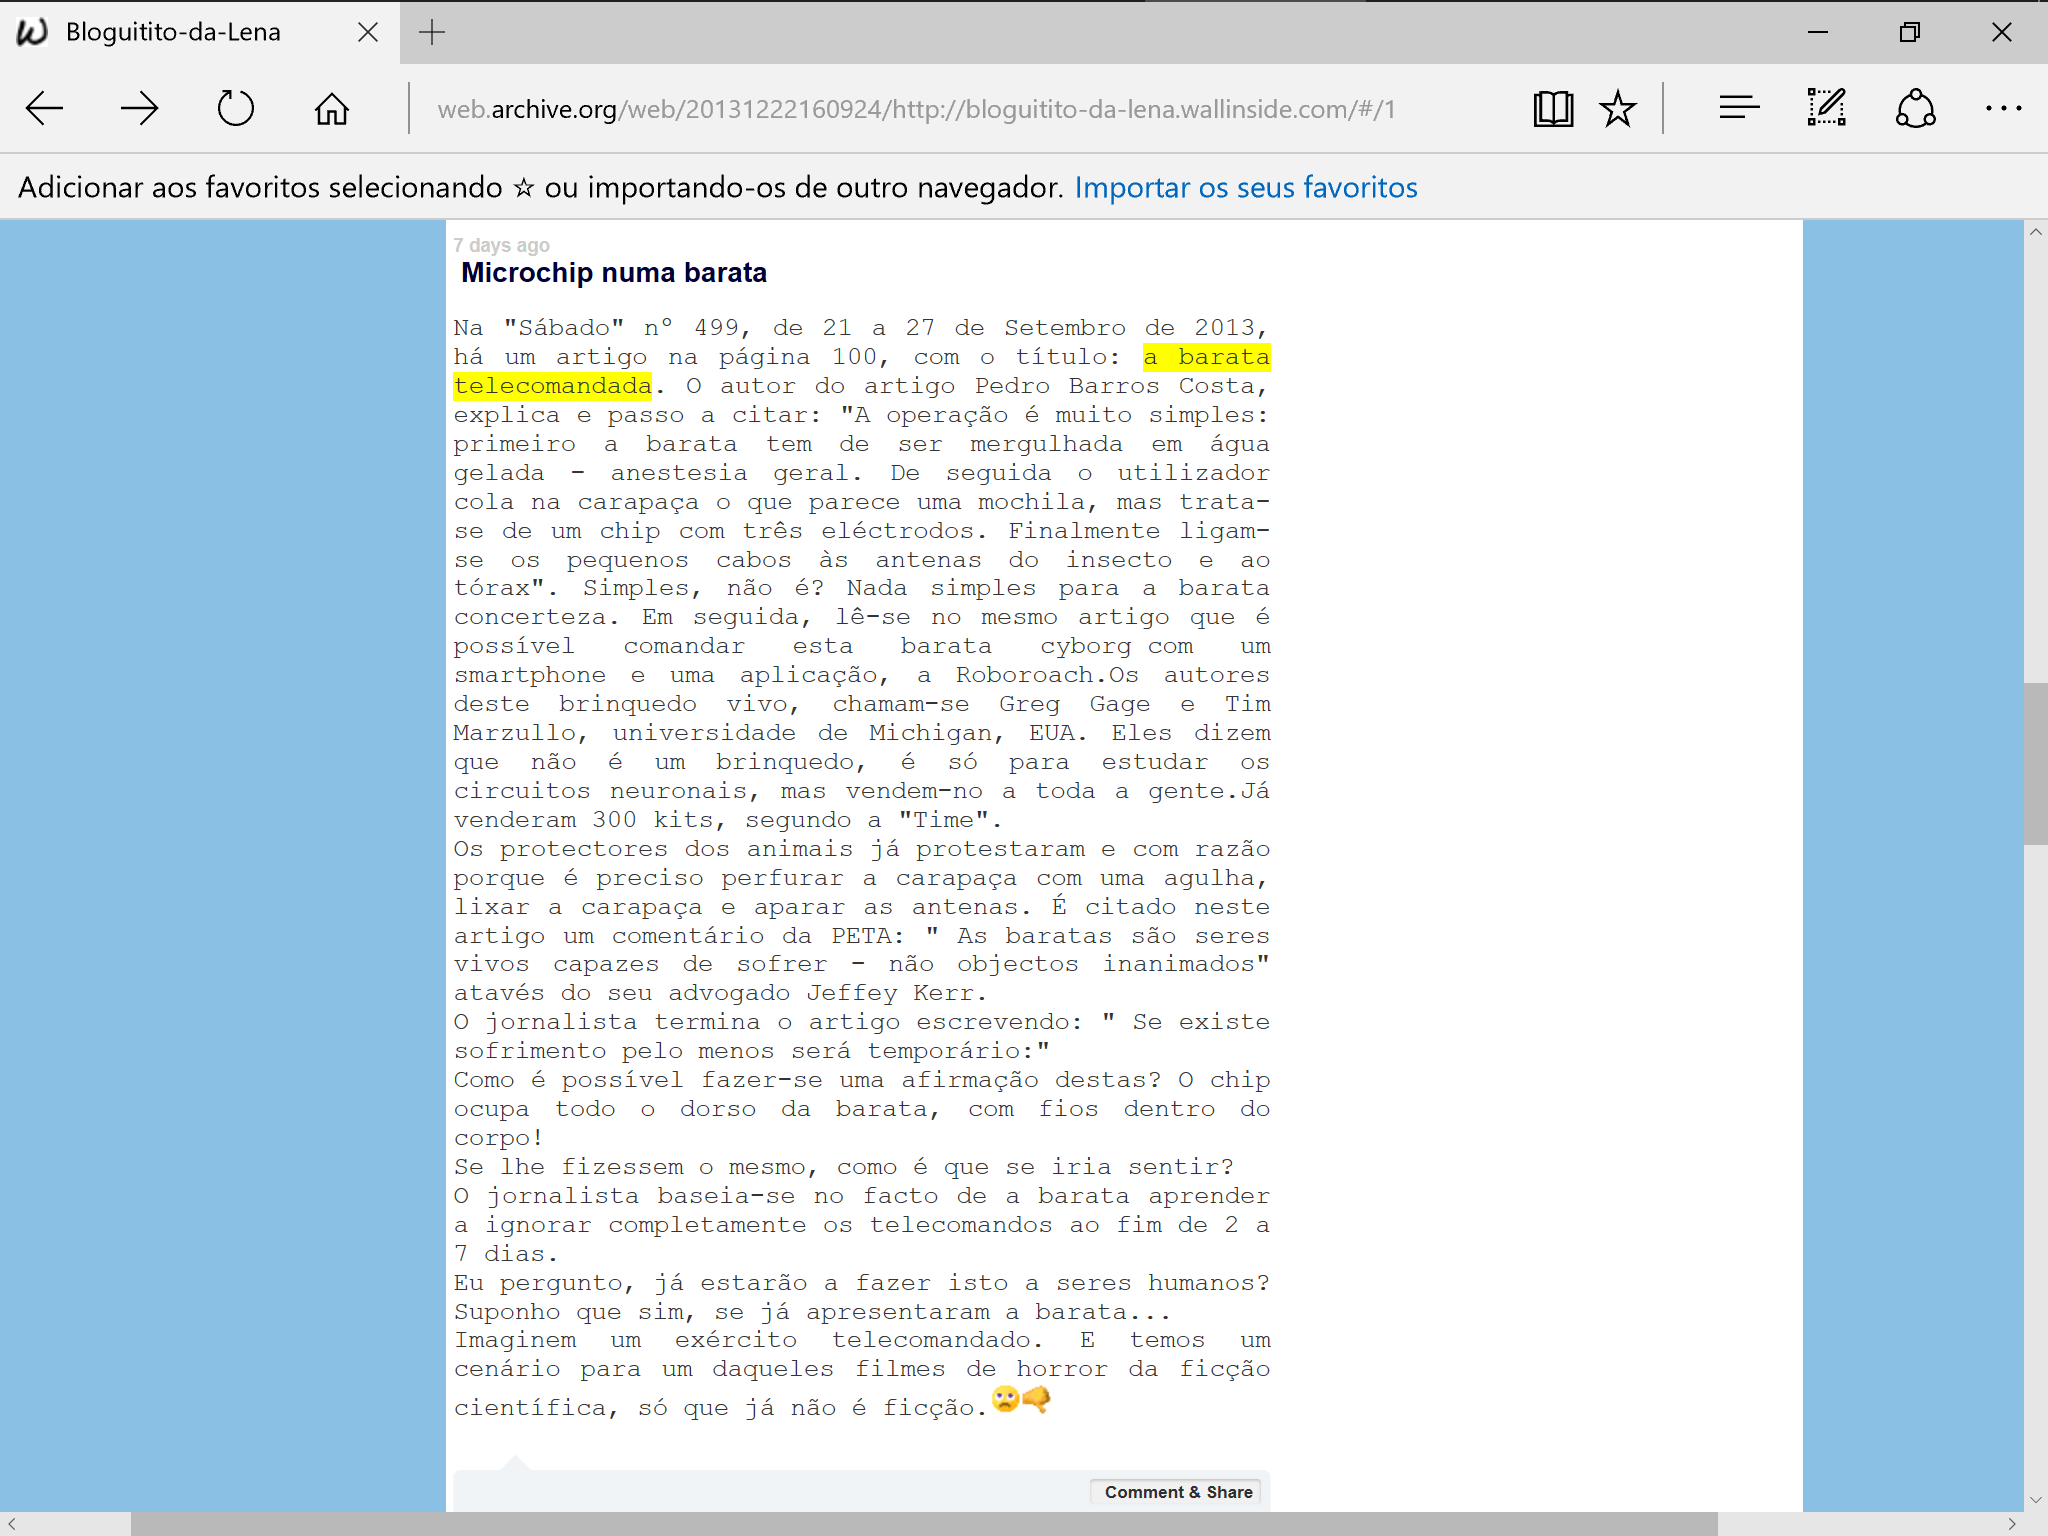Open the Microchip numa barata post title
This screenshot has width=2048, height=1536.
point(614,273)
